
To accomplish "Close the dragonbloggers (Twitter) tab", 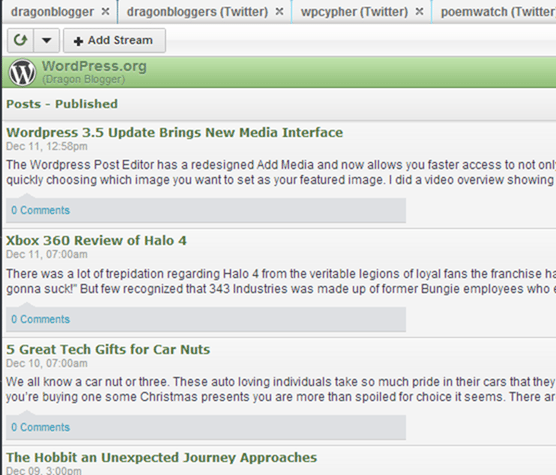I will coord(279,12).
